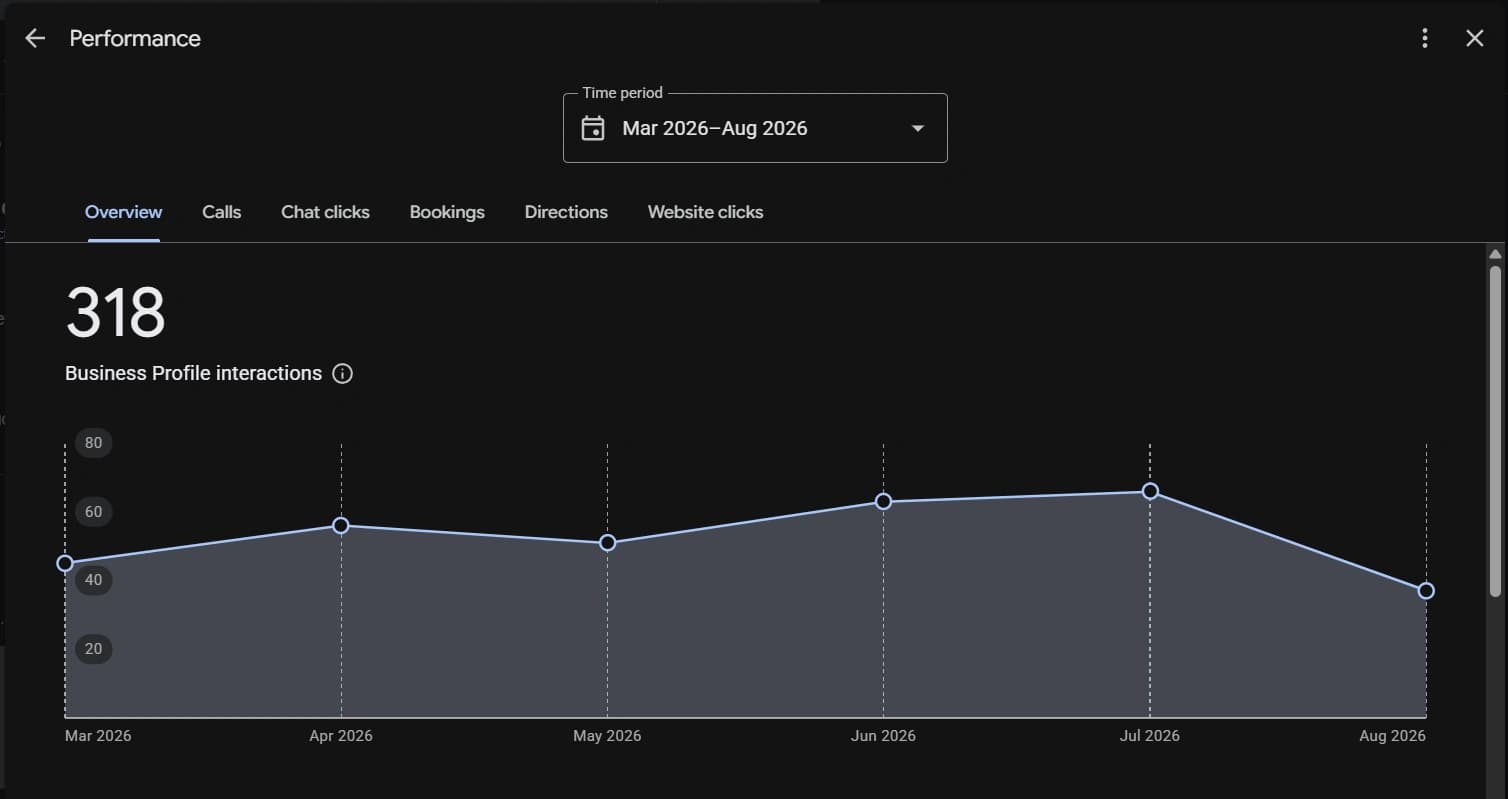This screenshot has height=799, width=1508.
Task: Click the Performance page title
Action: [x=135, y=39]
